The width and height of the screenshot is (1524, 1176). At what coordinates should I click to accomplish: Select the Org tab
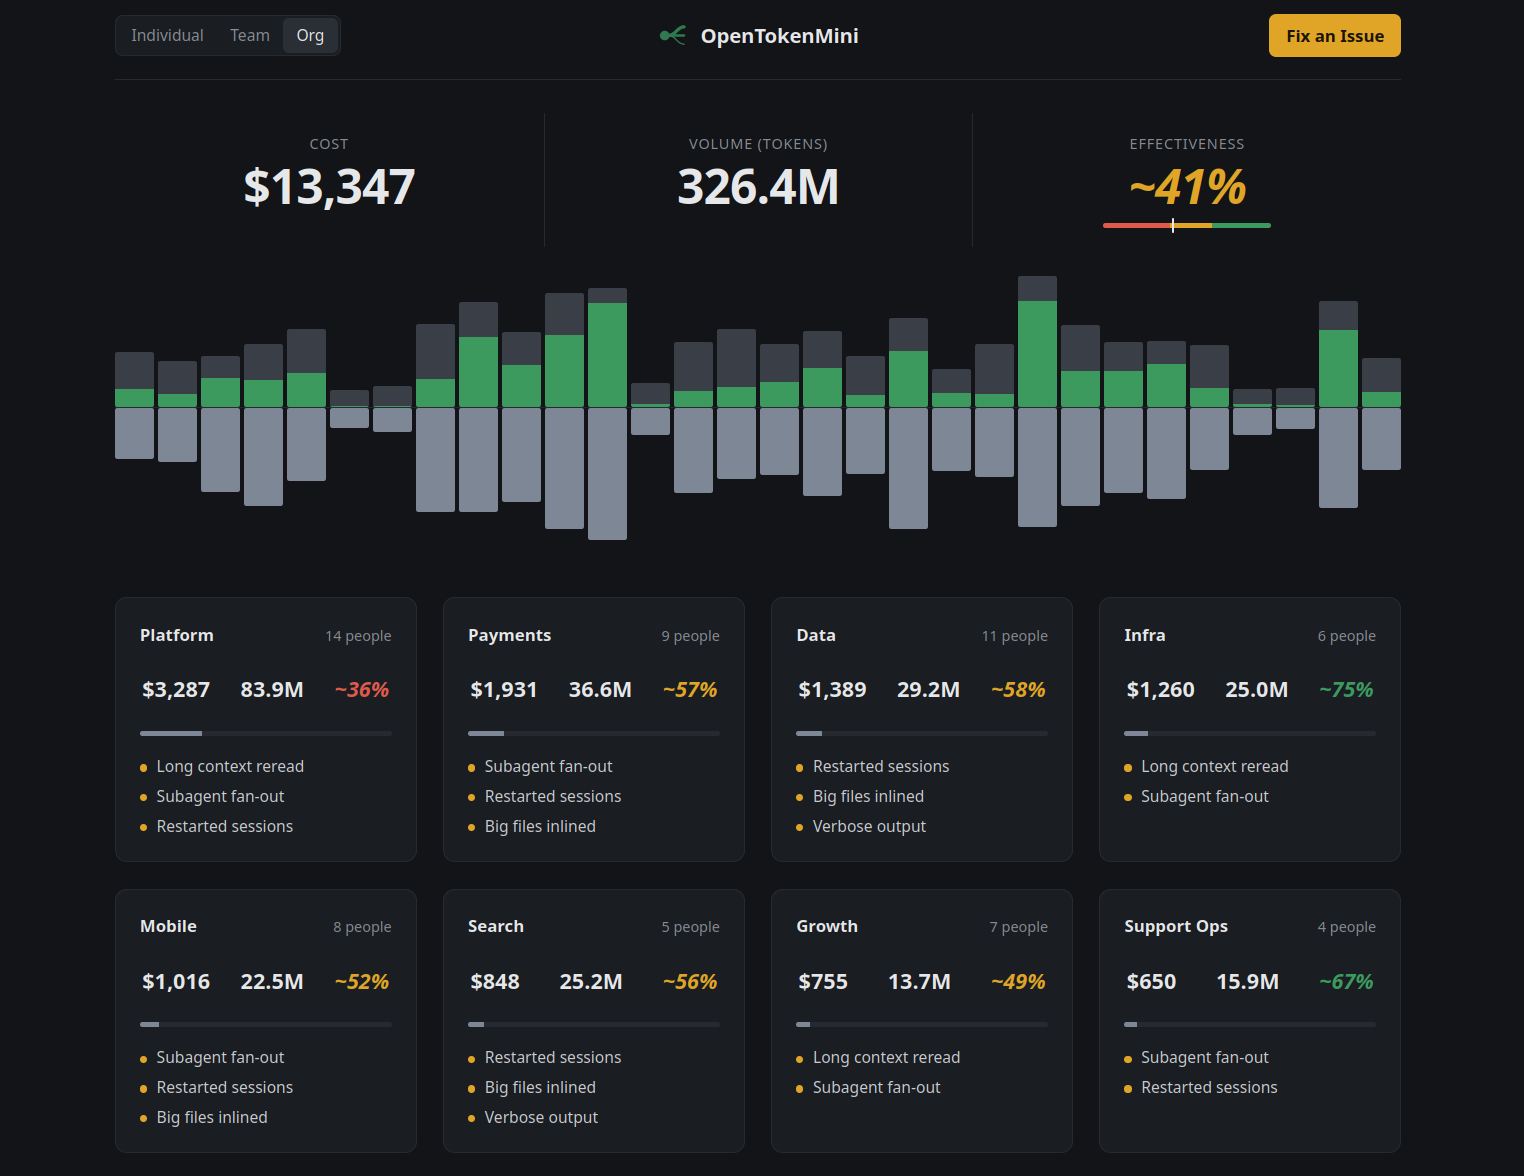coord(310,36)
